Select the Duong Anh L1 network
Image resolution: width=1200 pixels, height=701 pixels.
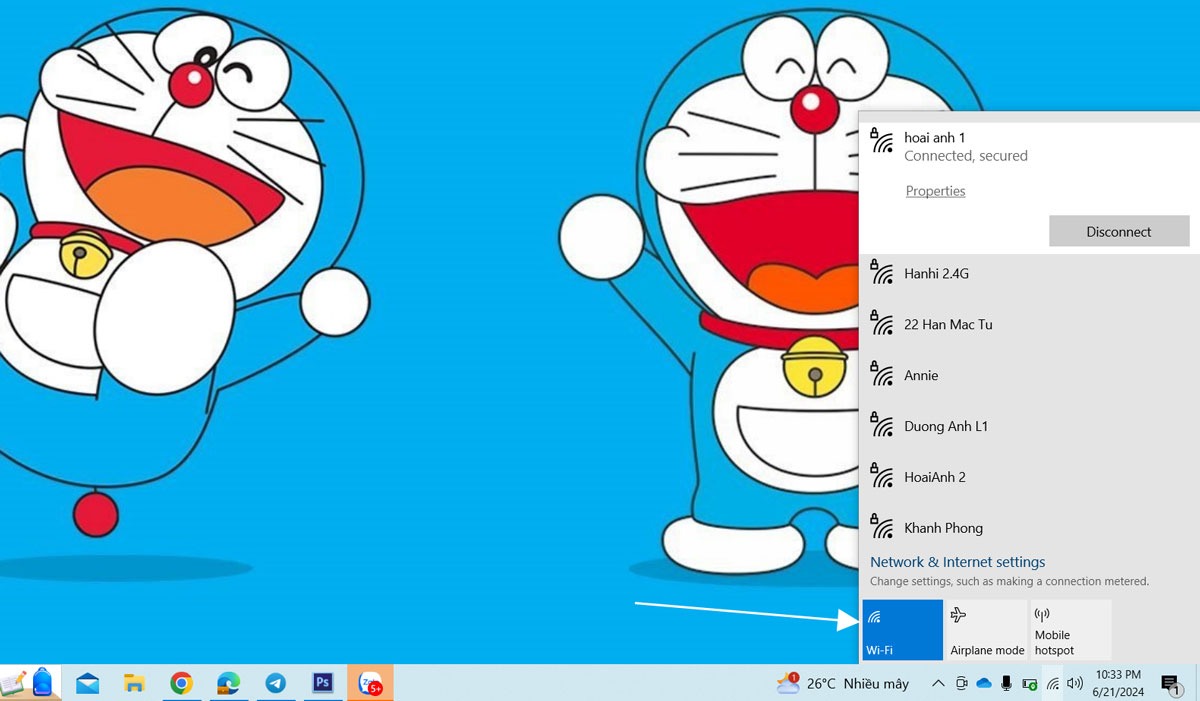1029,426
